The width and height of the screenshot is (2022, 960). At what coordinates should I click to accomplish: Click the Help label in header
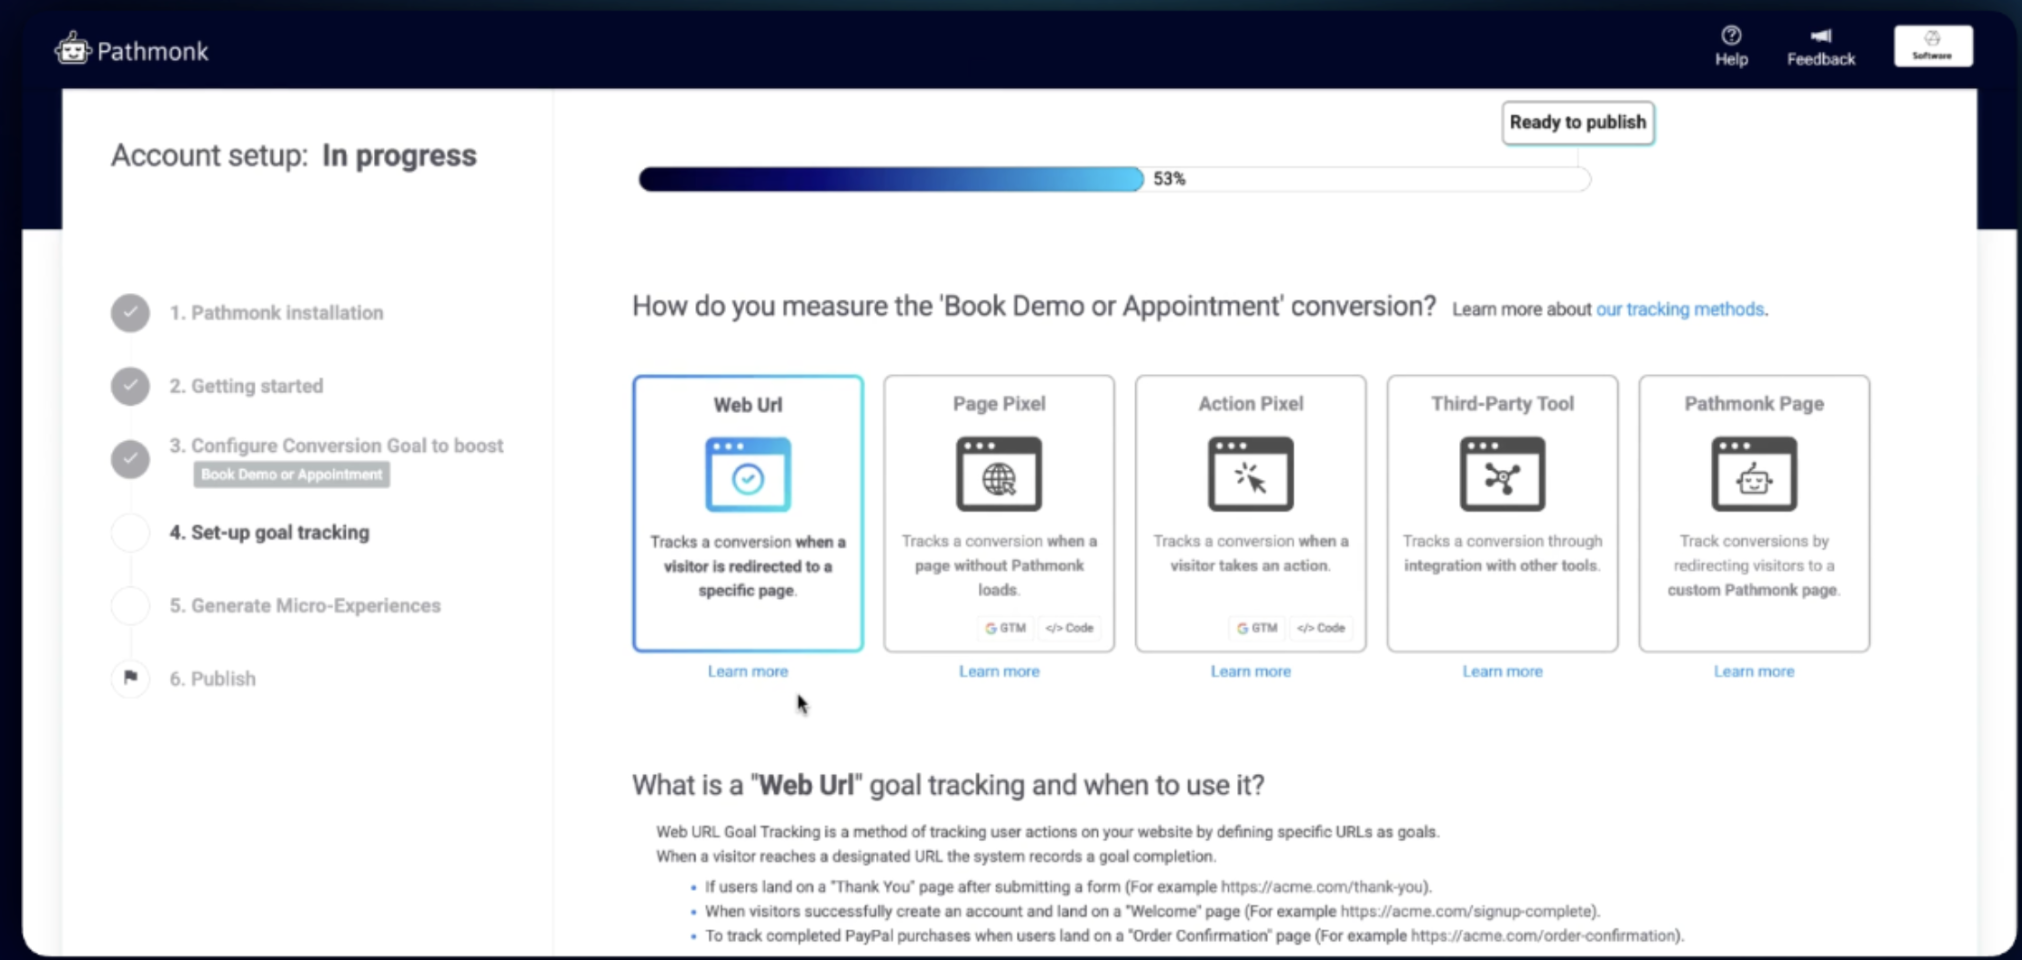coord(1731,59)
